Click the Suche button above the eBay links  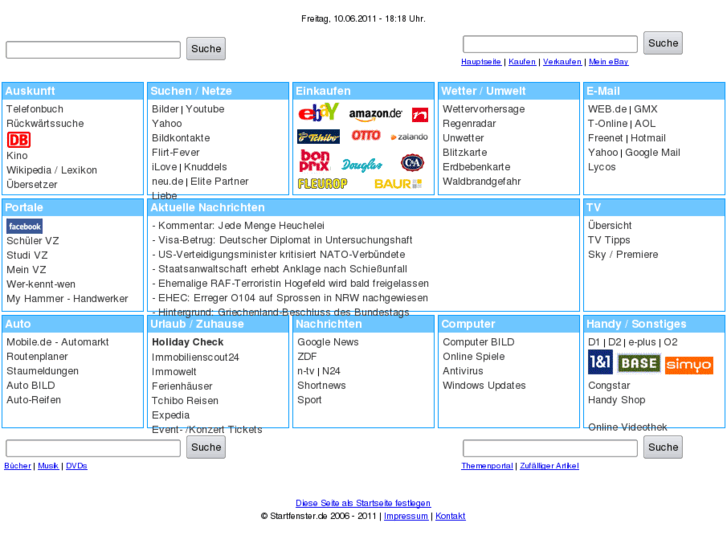[x=663, y=43]
